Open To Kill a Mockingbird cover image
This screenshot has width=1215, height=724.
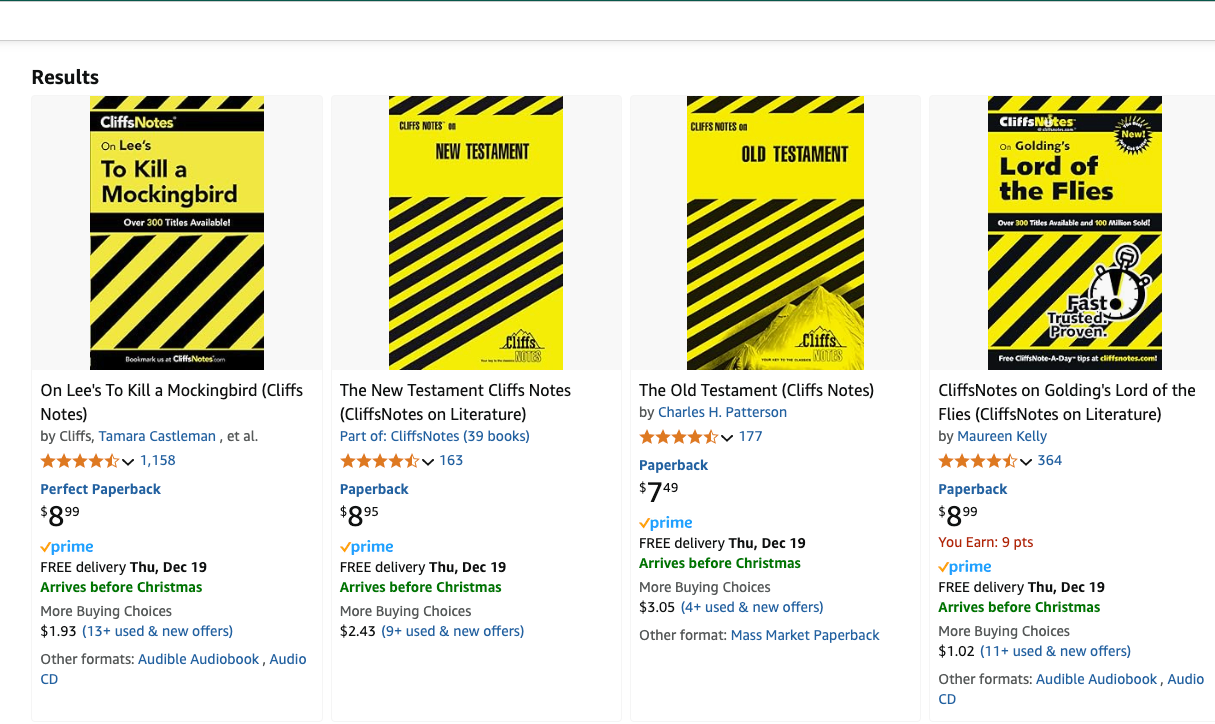pos(177,233)
